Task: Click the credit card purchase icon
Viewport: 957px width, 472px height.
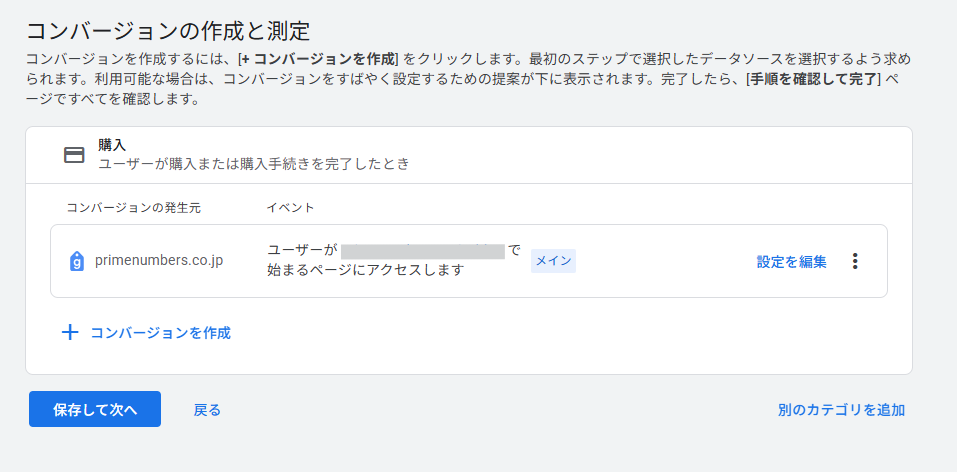Action: point(74,155)
